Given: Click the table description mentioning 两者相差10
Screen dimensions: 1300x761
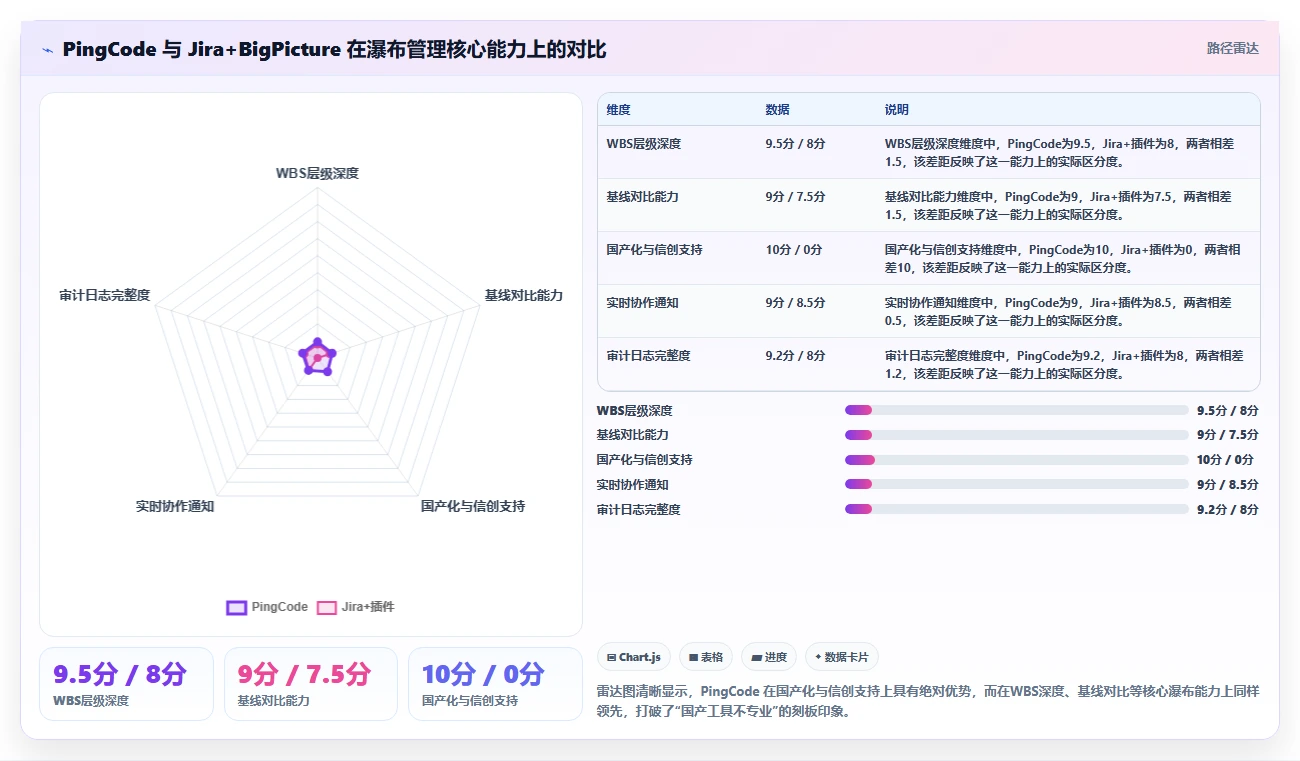Looking at the screenshot, I should [x=1063, y=259].
